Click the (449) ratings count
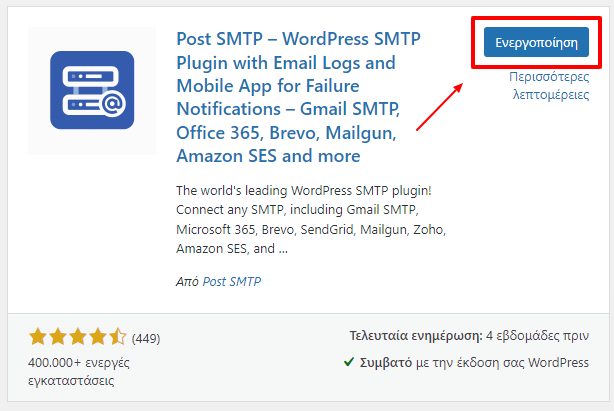614x411 pixels. pyautogui.click(x=146, y=338)
